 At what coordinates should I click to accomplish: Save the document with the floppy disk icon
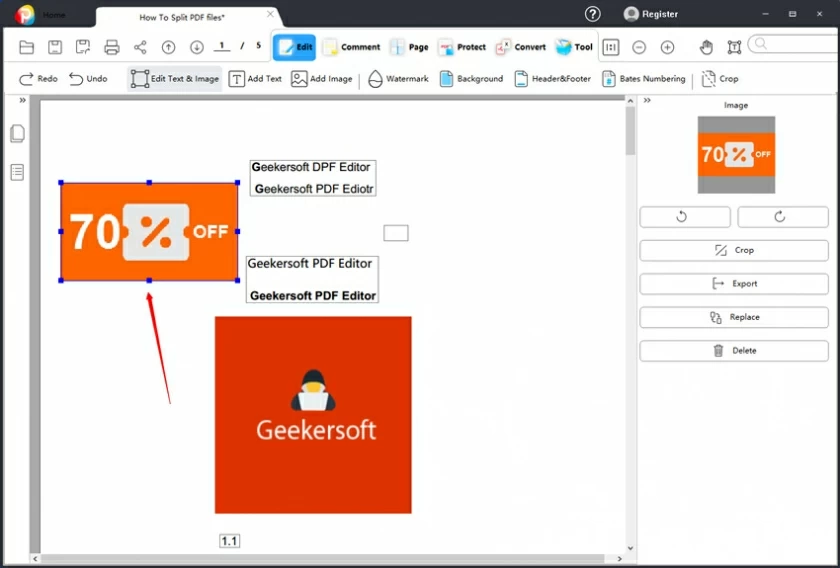tap(55, 47)
